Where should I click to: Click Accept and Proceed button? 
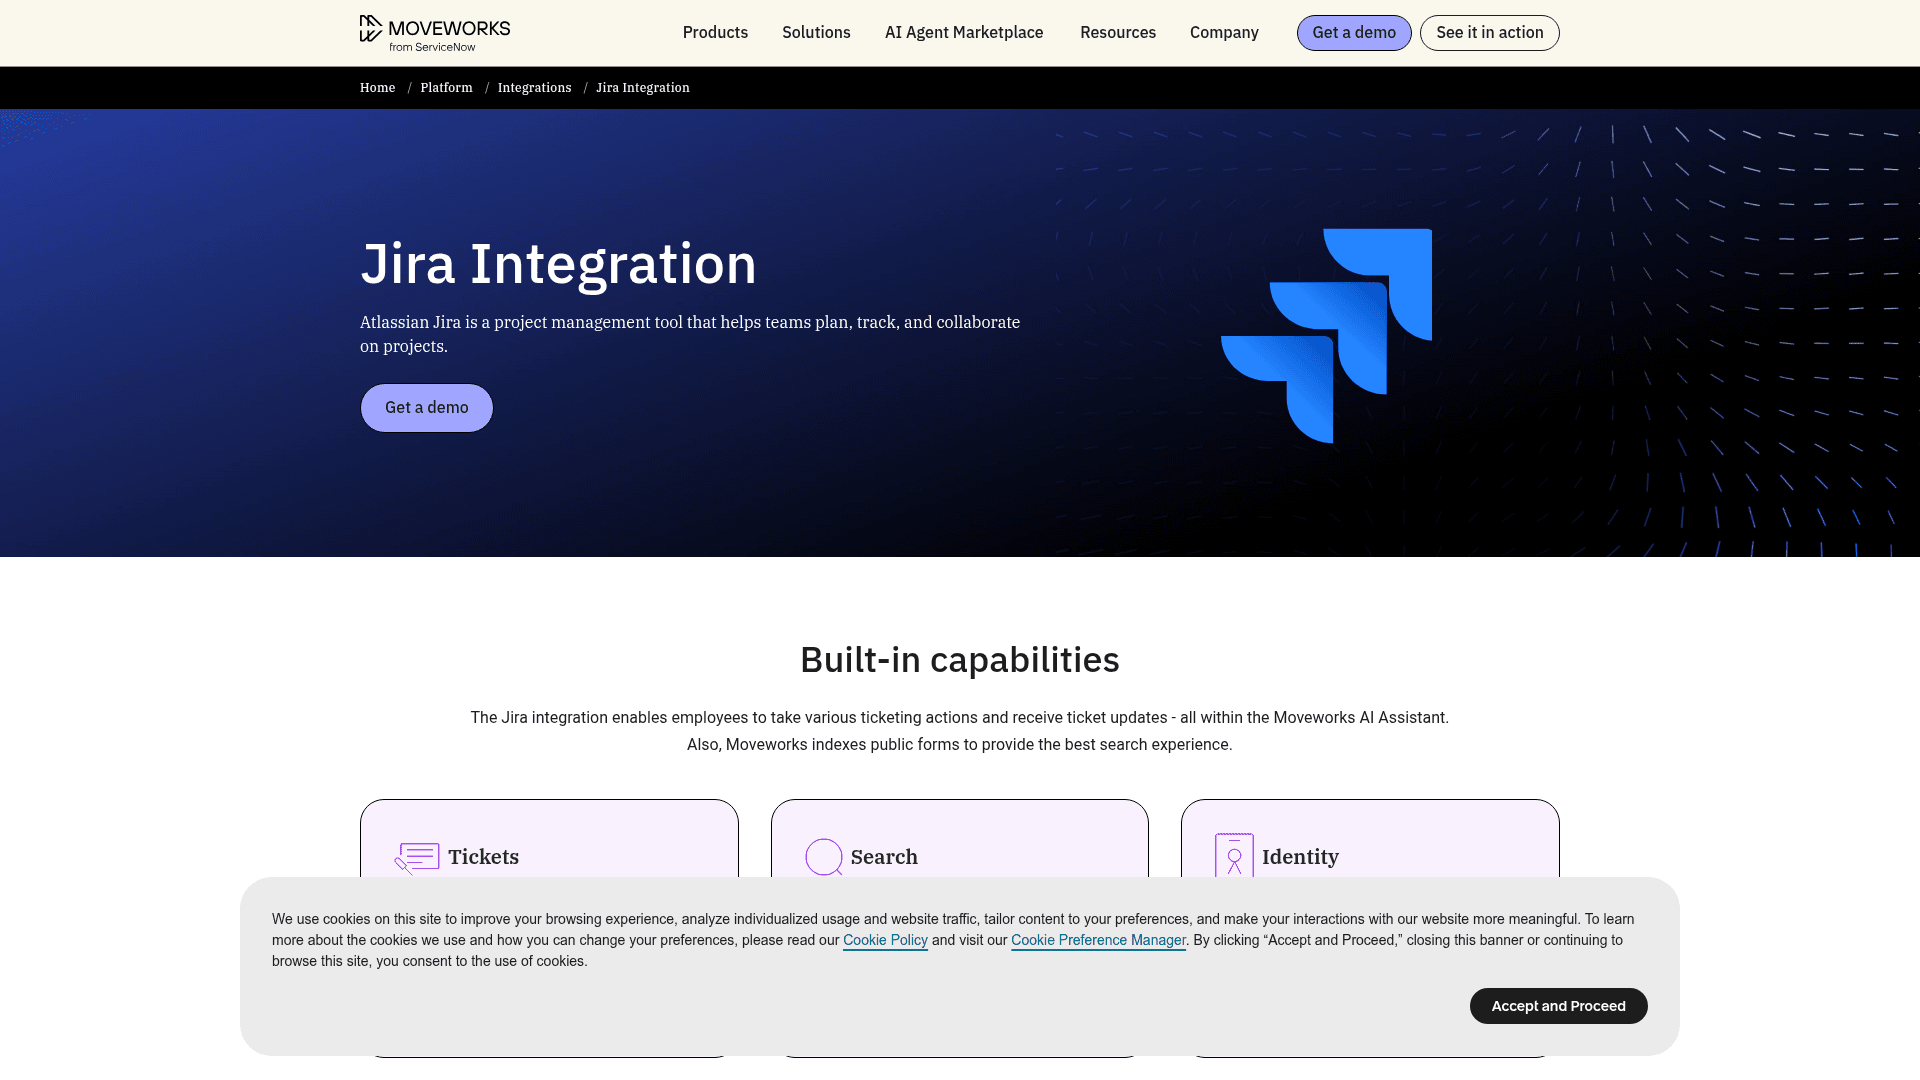[1559, 1006]
